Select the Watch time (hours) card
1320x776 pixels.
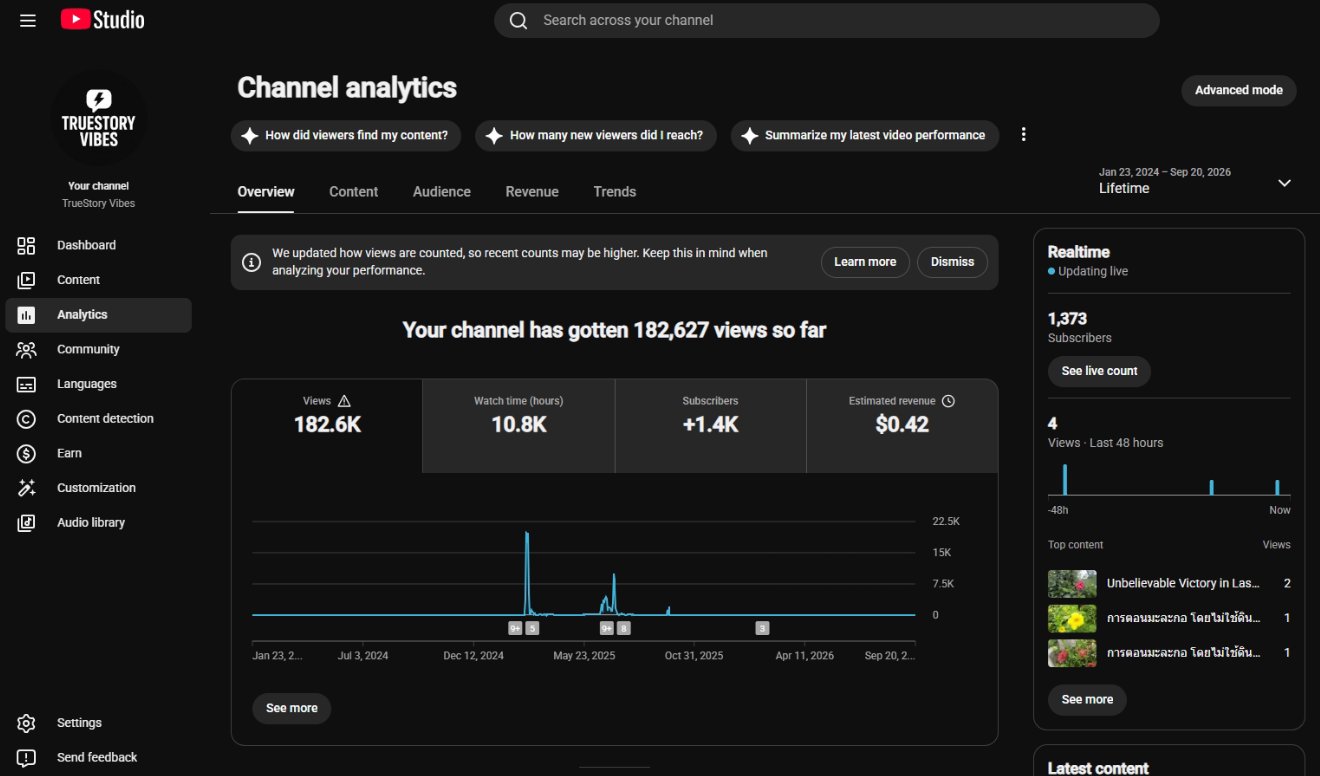point(518,426)
